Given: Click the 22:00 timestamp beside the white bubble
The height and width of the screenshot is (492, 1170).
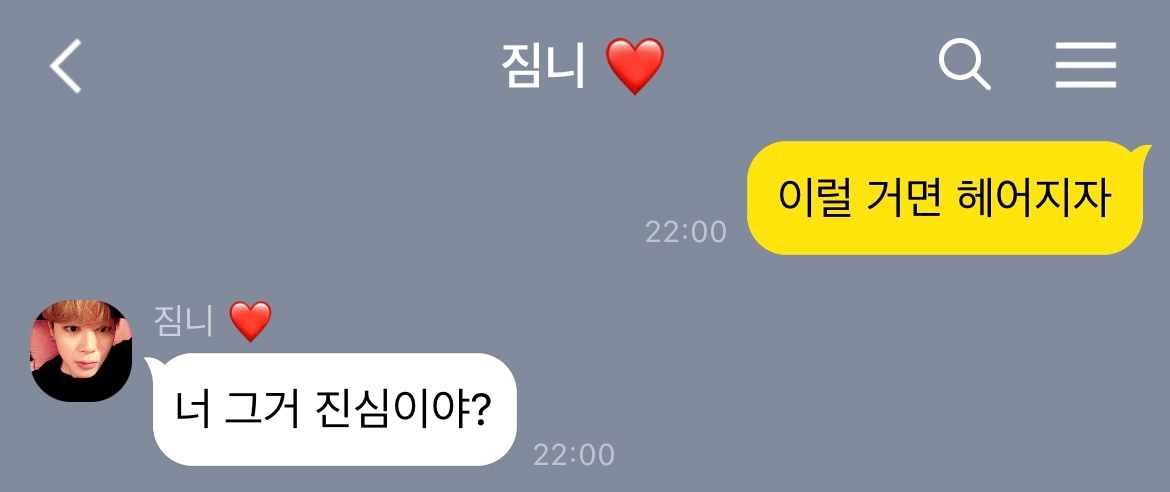Looking at the screenshot, I should pyautogui.click(x=574, y=454).
